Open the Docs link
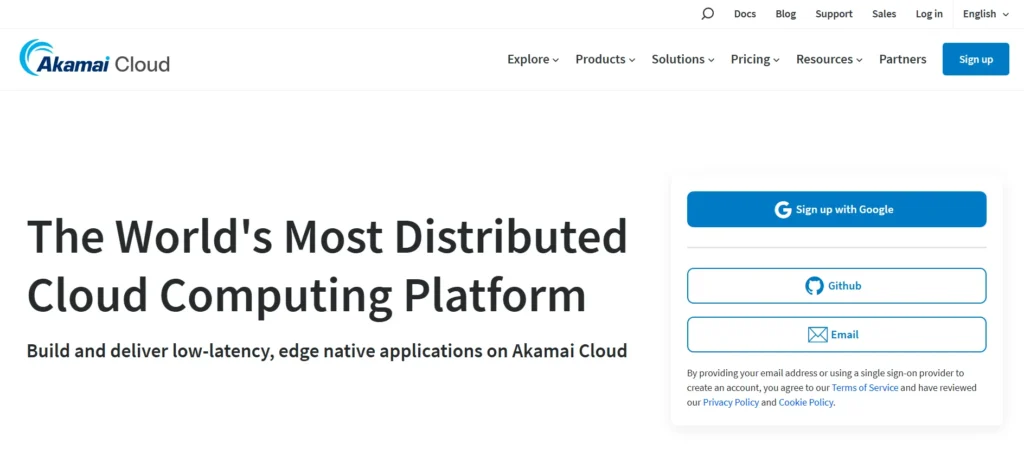 [x=744, y=14]
